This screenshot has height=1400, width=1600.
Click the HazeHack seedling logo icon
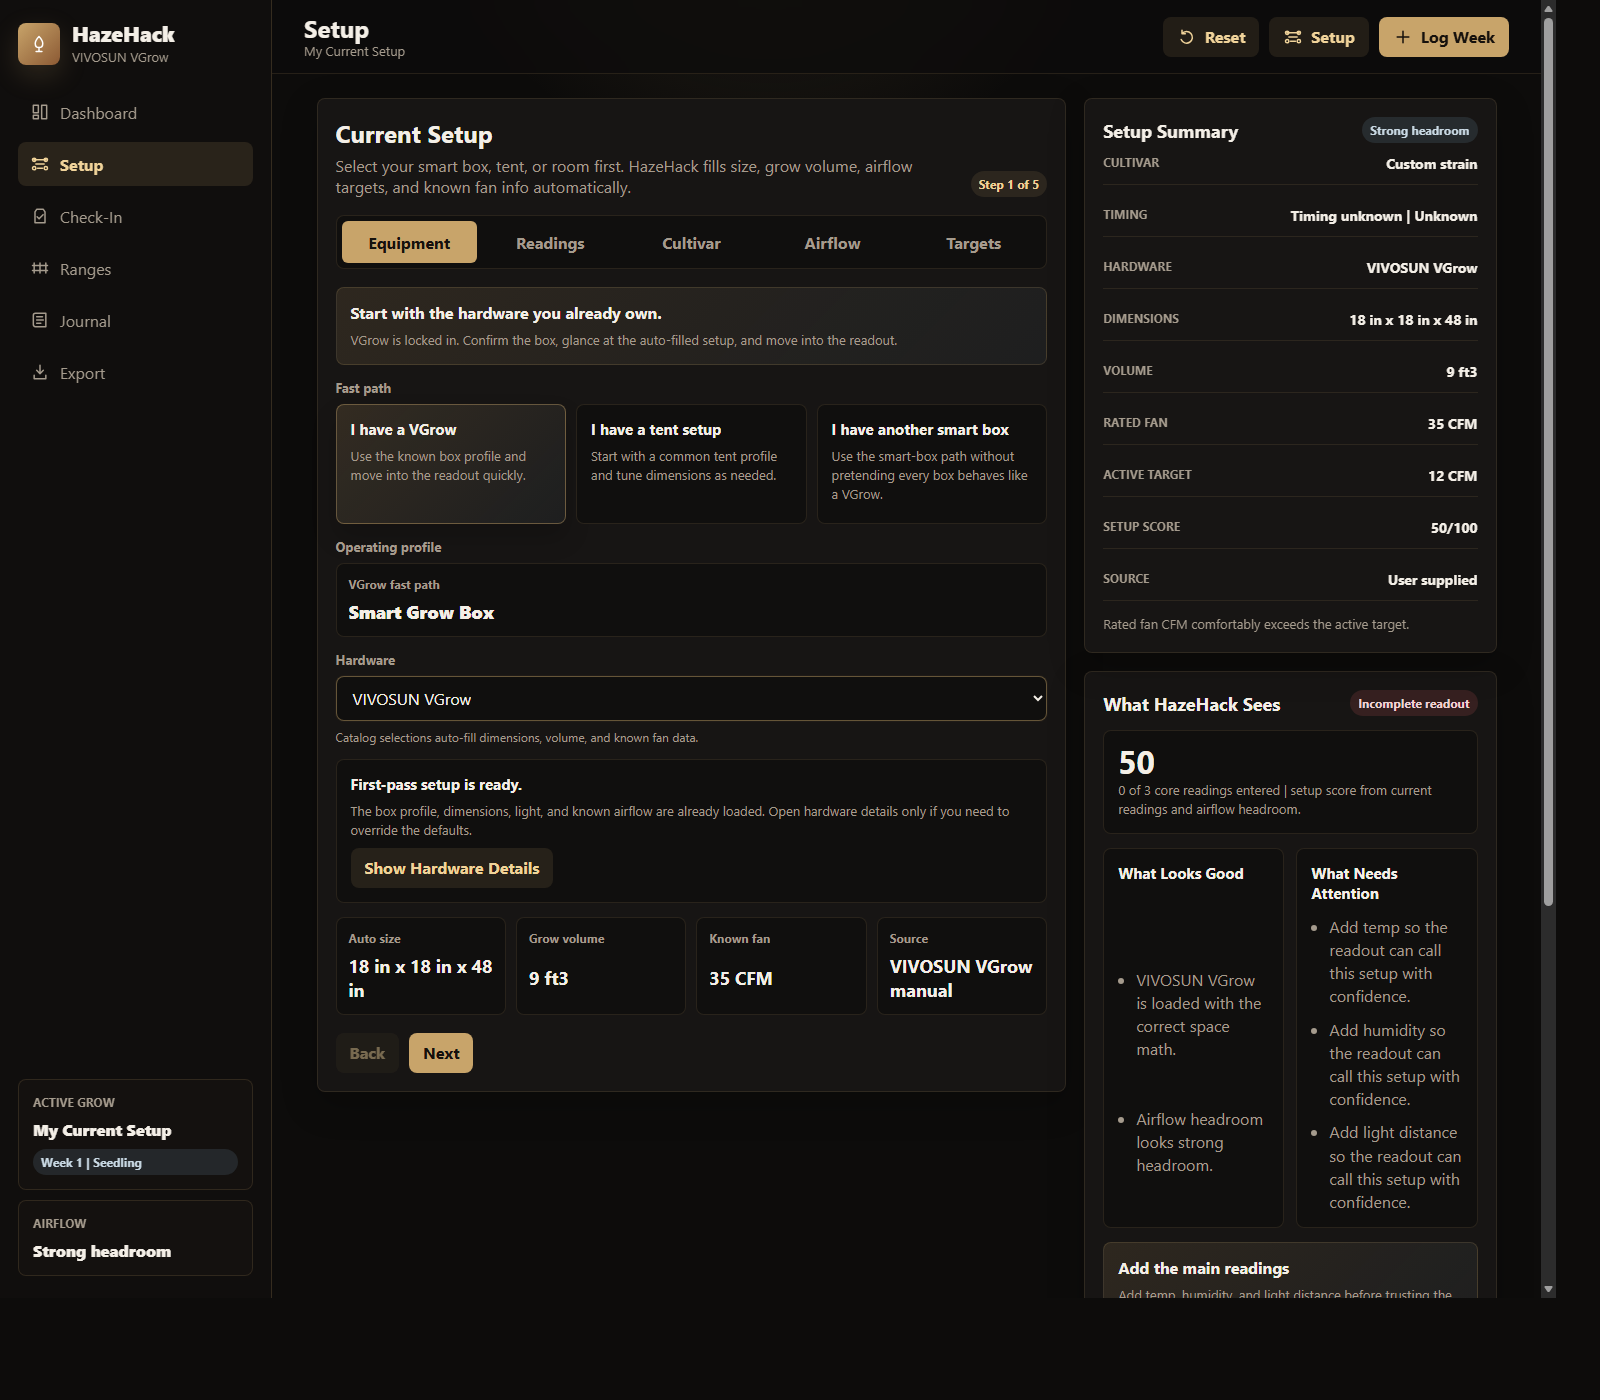point(39,43)
